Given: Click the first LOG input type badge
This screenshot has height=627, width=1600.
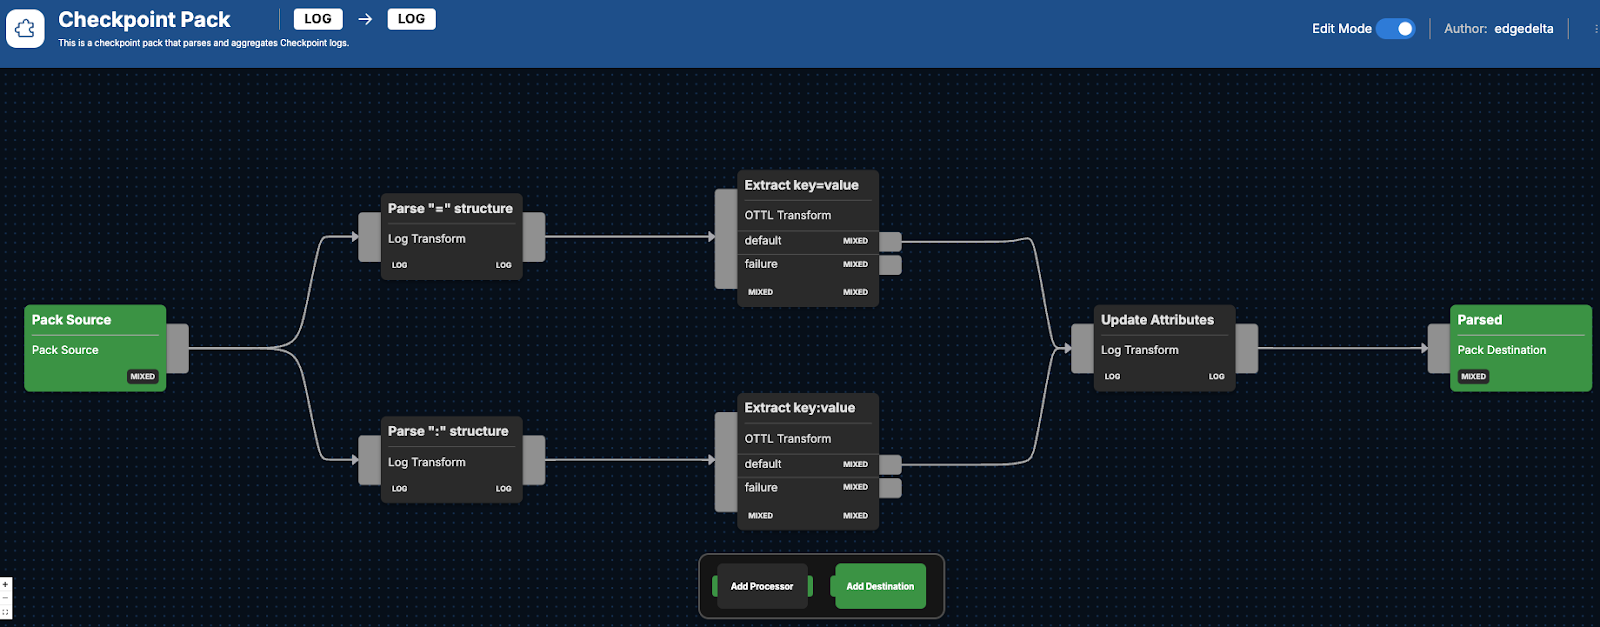Looking at the screenshot, I should tap(318, 19).
